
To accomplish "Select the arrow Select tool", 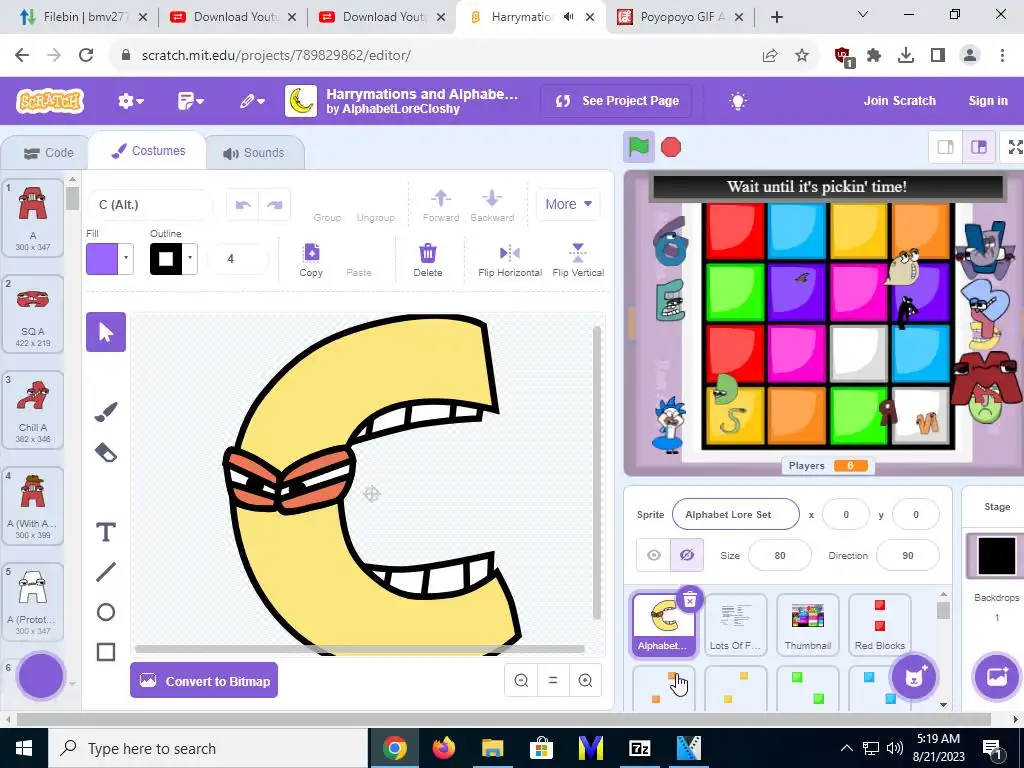I will [x=106, y=332].
